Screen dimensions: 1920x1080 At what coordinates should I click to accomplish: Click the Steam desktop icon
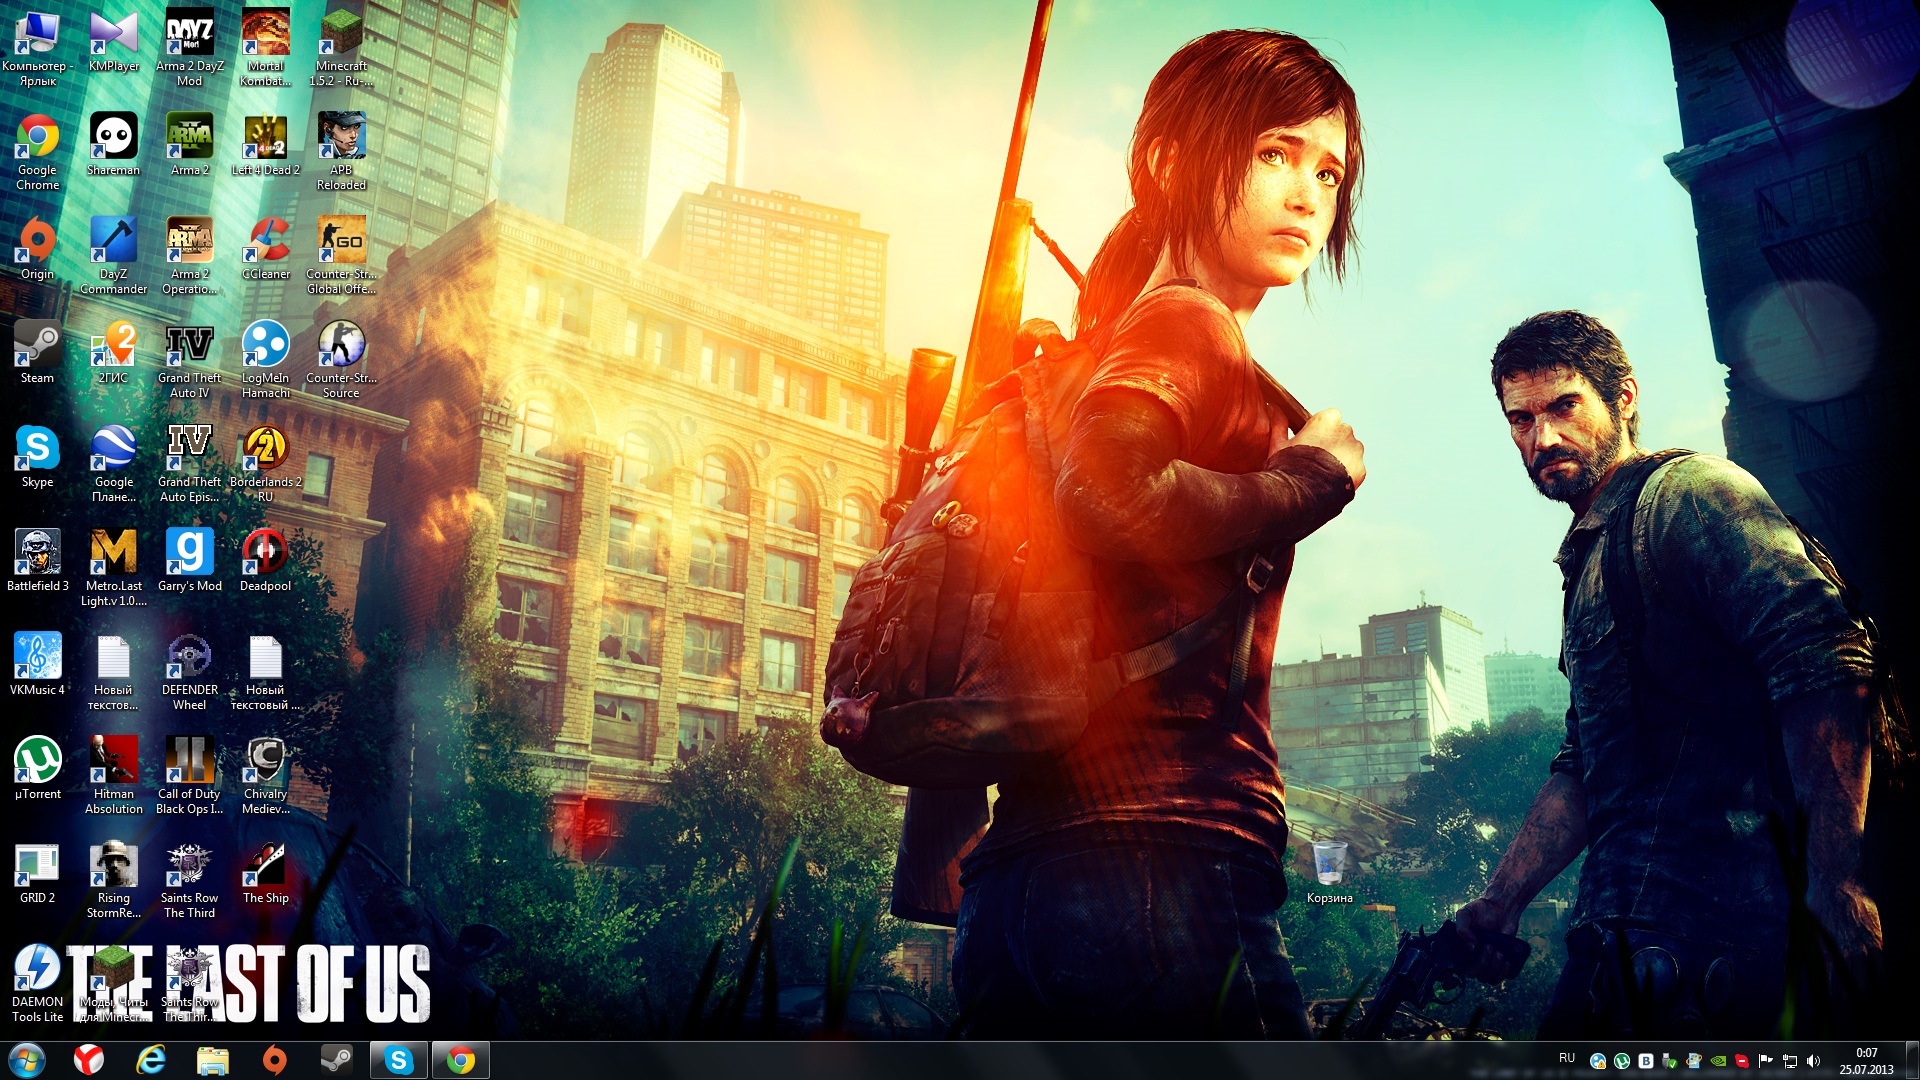pos(37,353)
